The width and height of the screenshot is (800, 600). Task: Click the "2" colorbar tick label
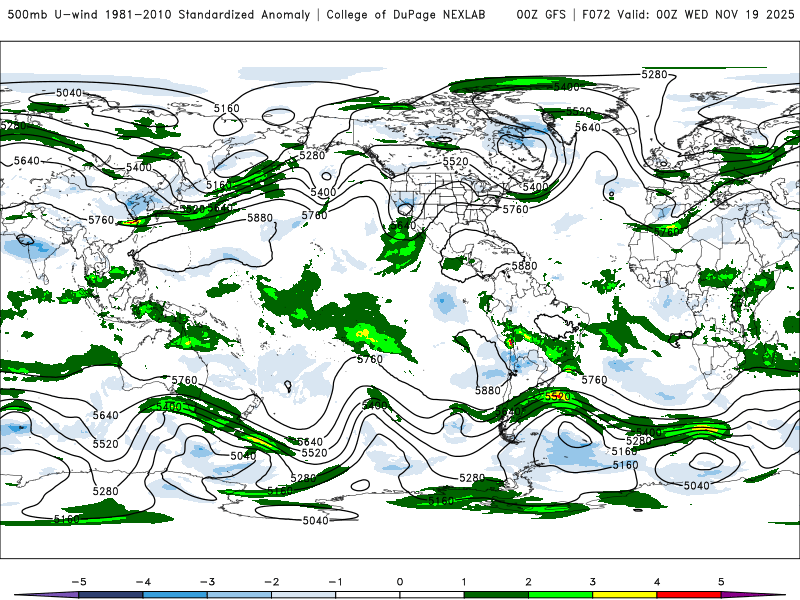click(529, 582)
